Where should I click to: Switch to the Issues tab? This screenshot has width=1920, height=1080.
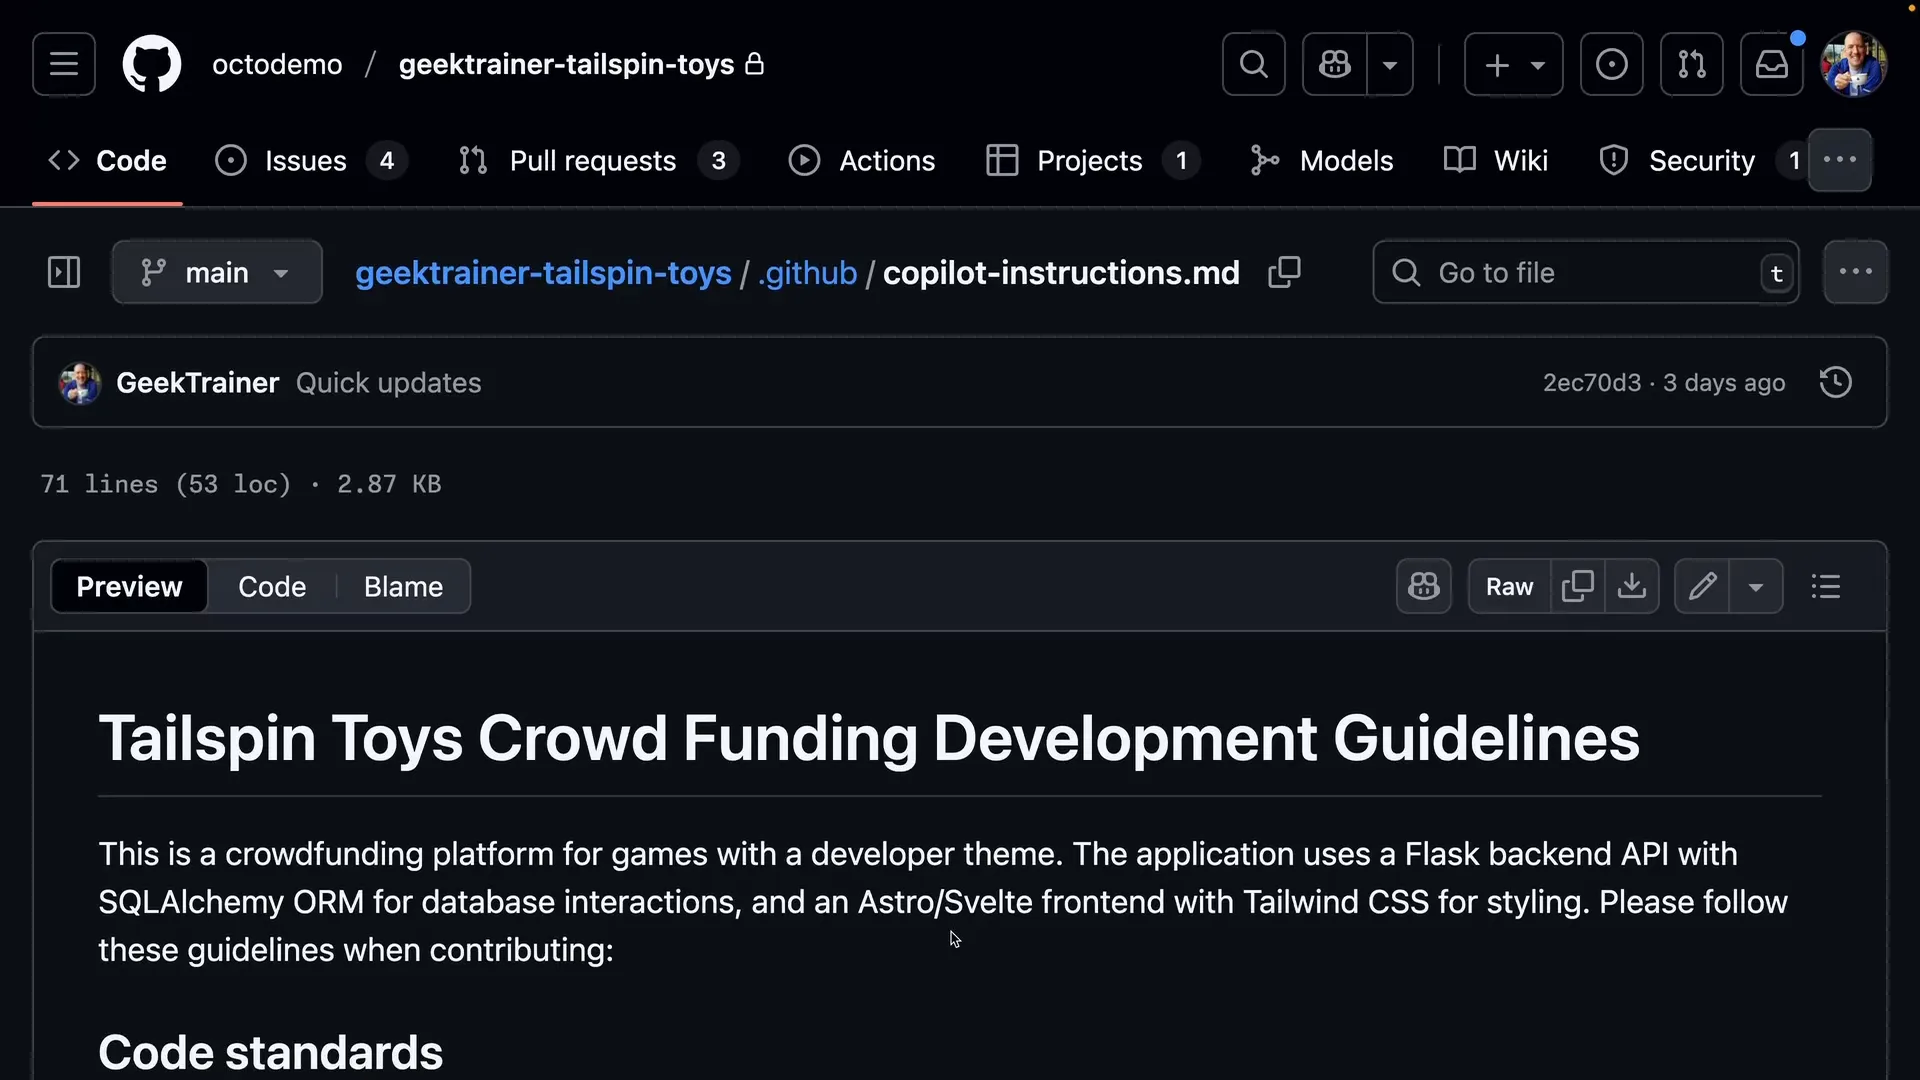point(311,161)
